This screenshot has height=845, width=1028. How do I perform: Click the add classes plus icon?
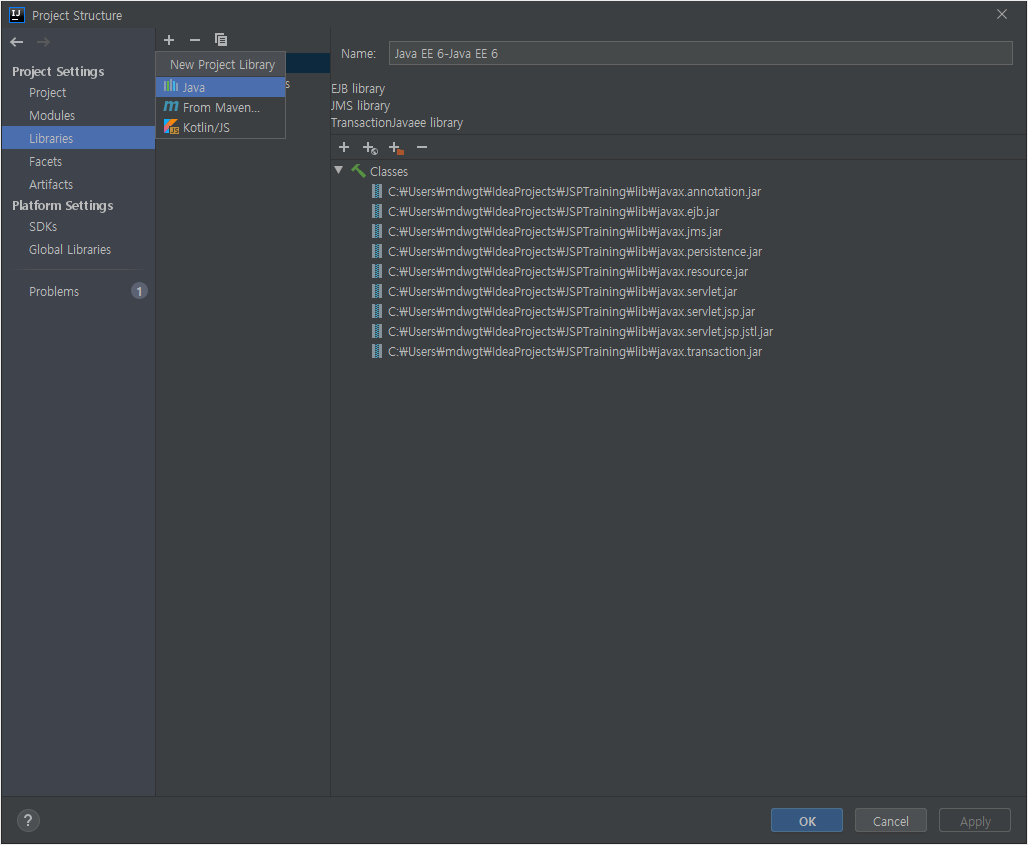tap(344, 147)
